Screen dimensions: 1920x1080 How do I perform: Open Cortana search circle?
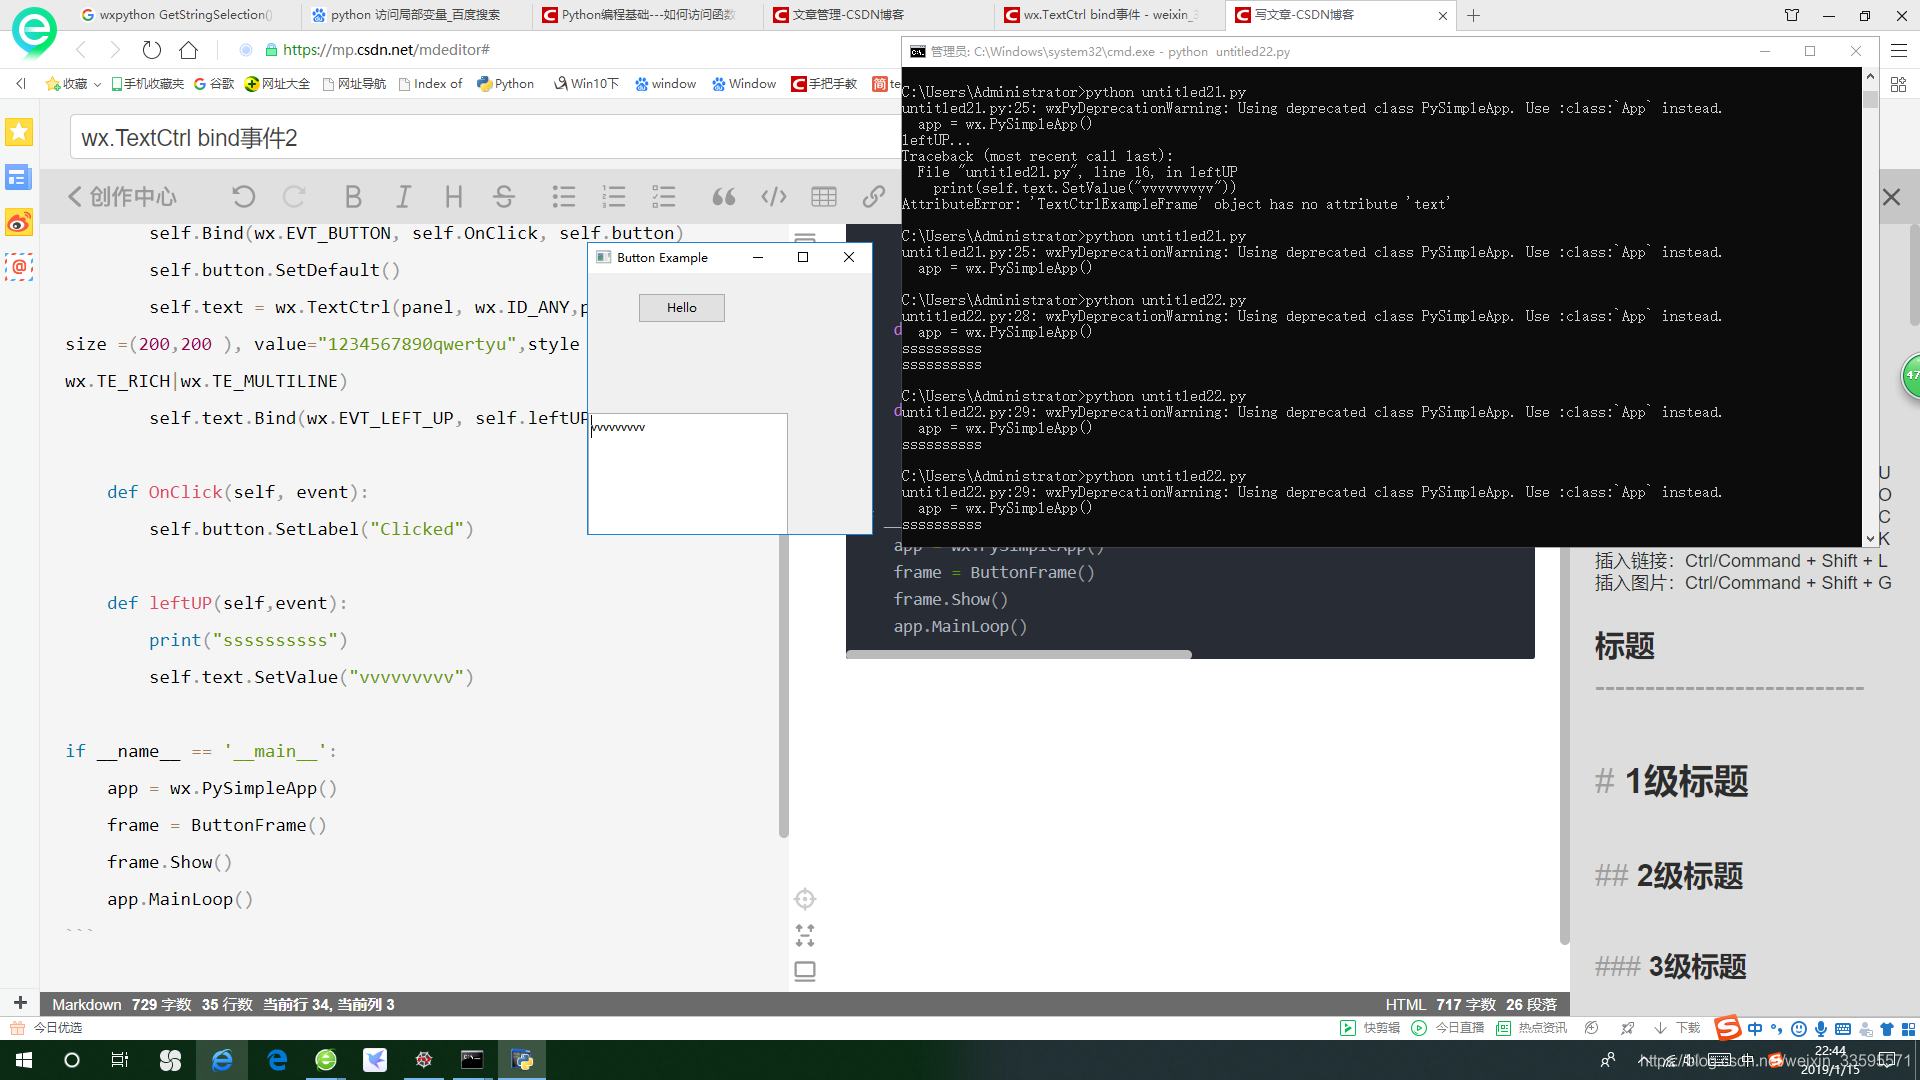72,1060
